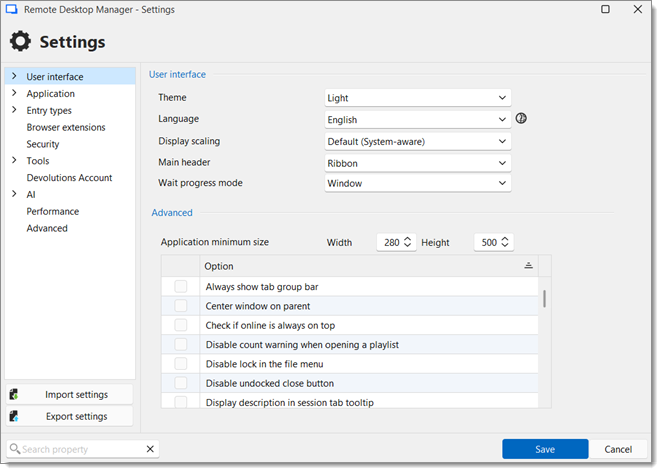
Task: Click the Option column sort icon
Action: coord(528,265)
